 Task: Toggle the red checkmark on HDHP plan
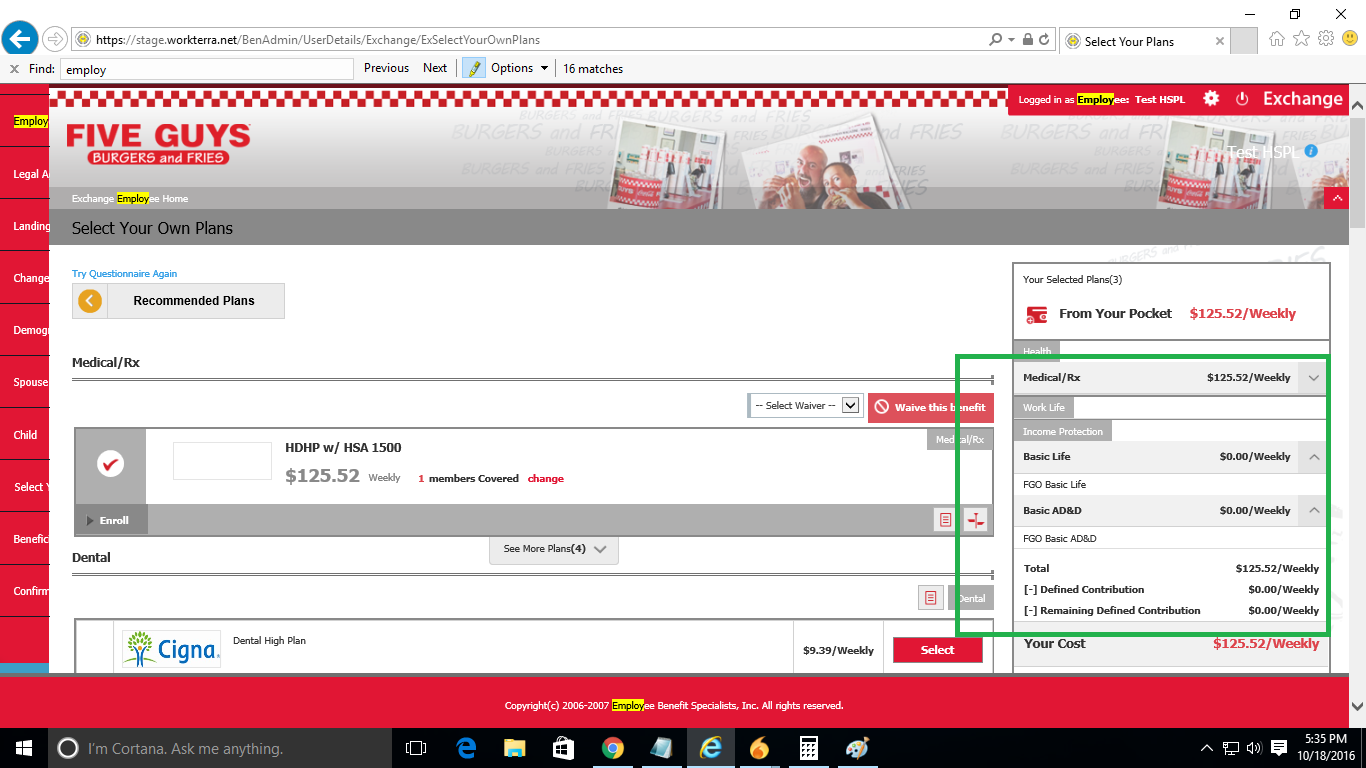click(110, 464)
